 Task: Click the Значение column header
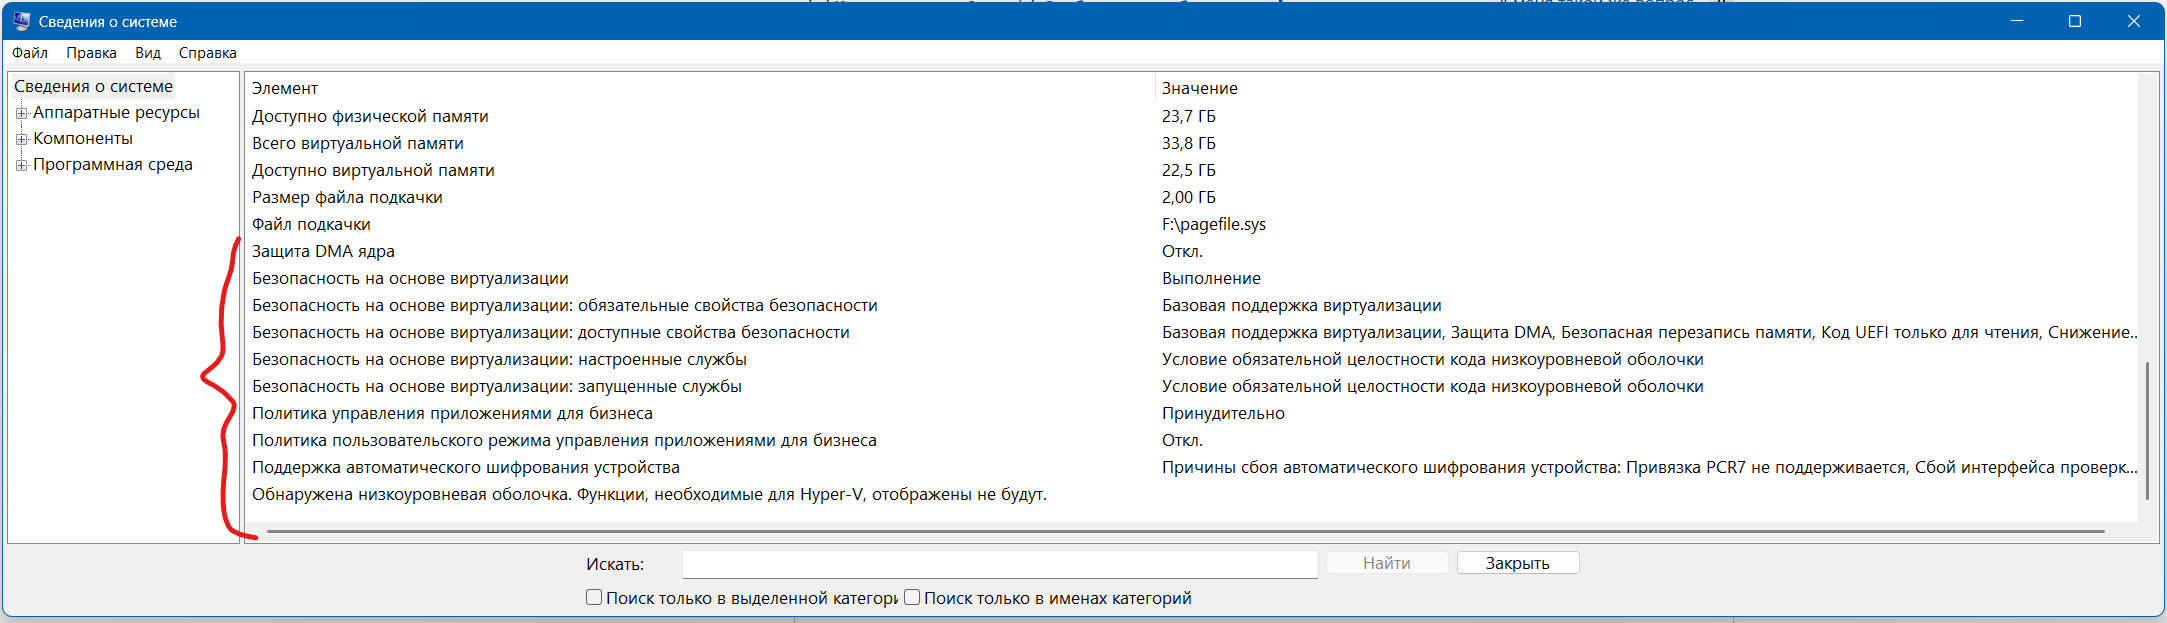pos(1646,88)
